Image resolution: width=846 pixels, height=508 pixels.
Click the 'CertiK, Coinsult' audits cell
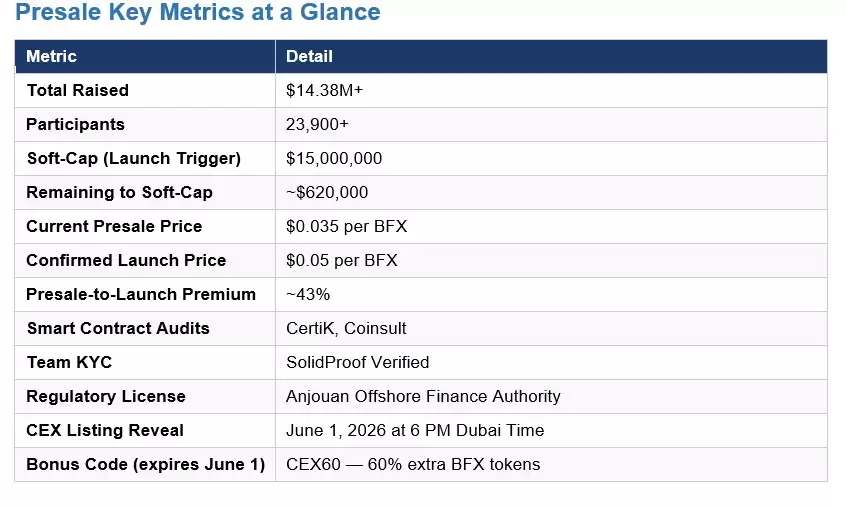point(346,328)
